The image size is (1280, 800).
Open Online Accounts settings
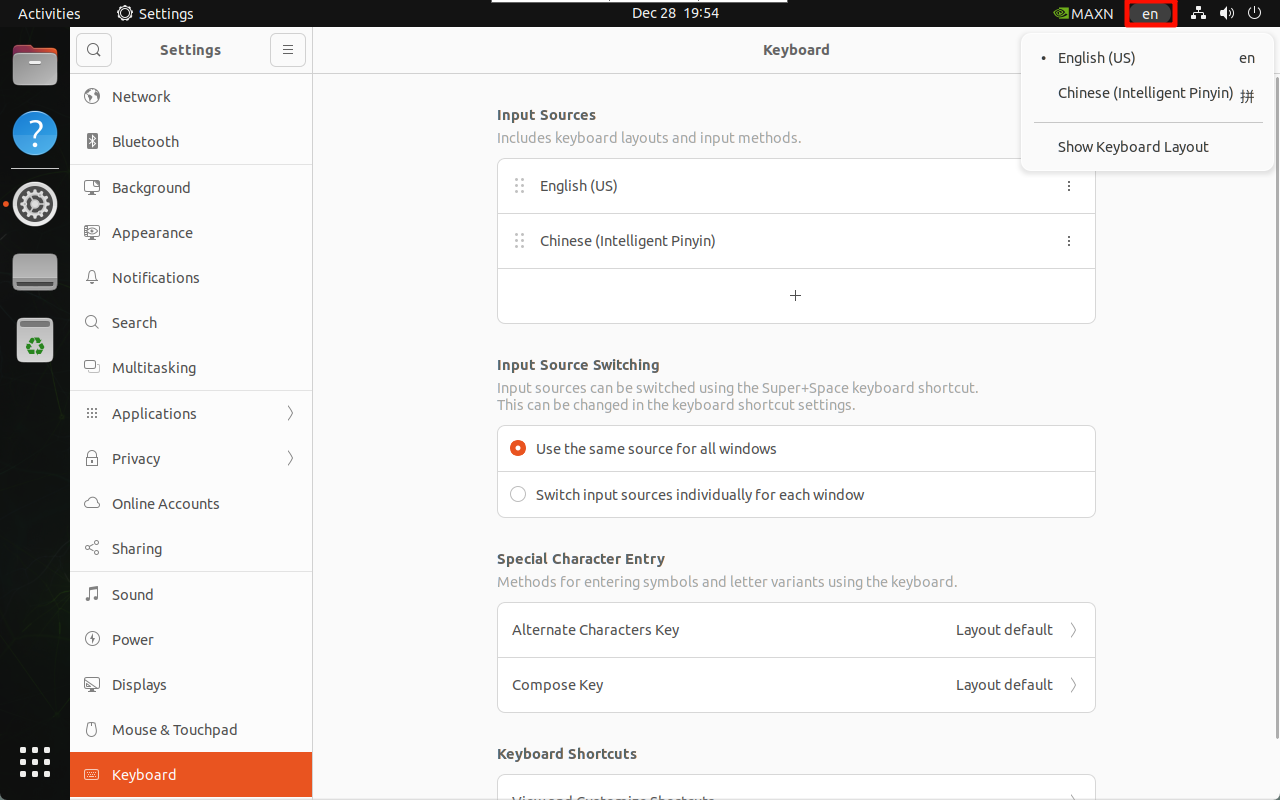[191, 504]
